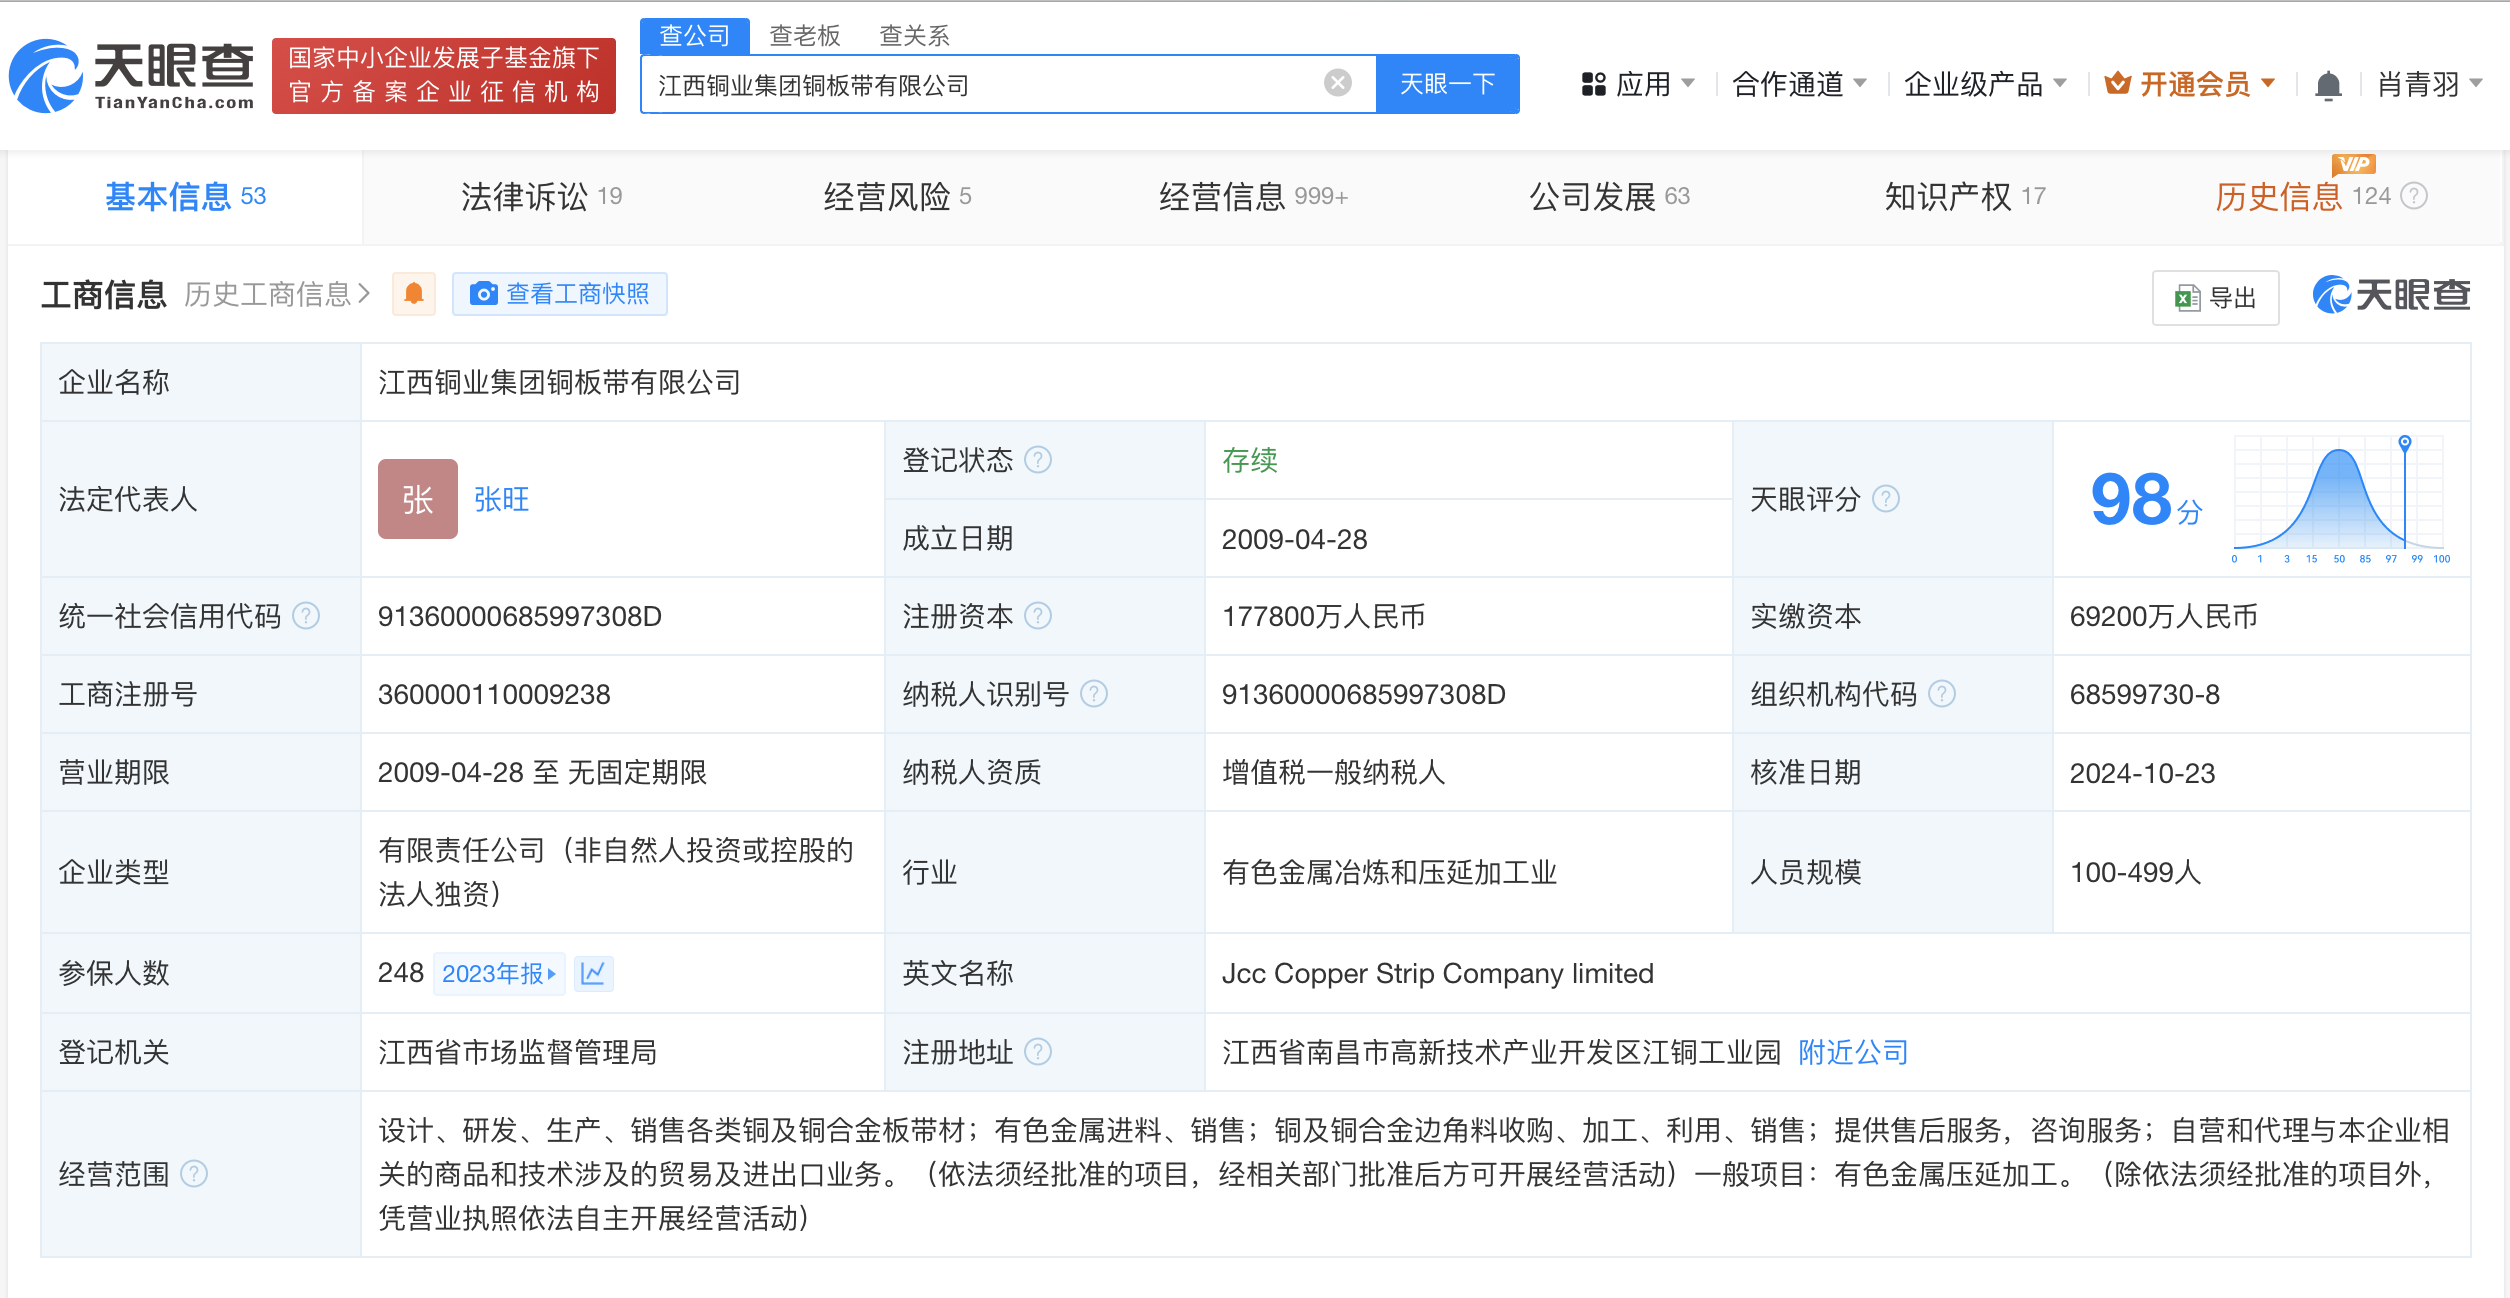
Task: Click the company name cell 江西铜业集团铜板带有限公司
Action: click(560, 382)
